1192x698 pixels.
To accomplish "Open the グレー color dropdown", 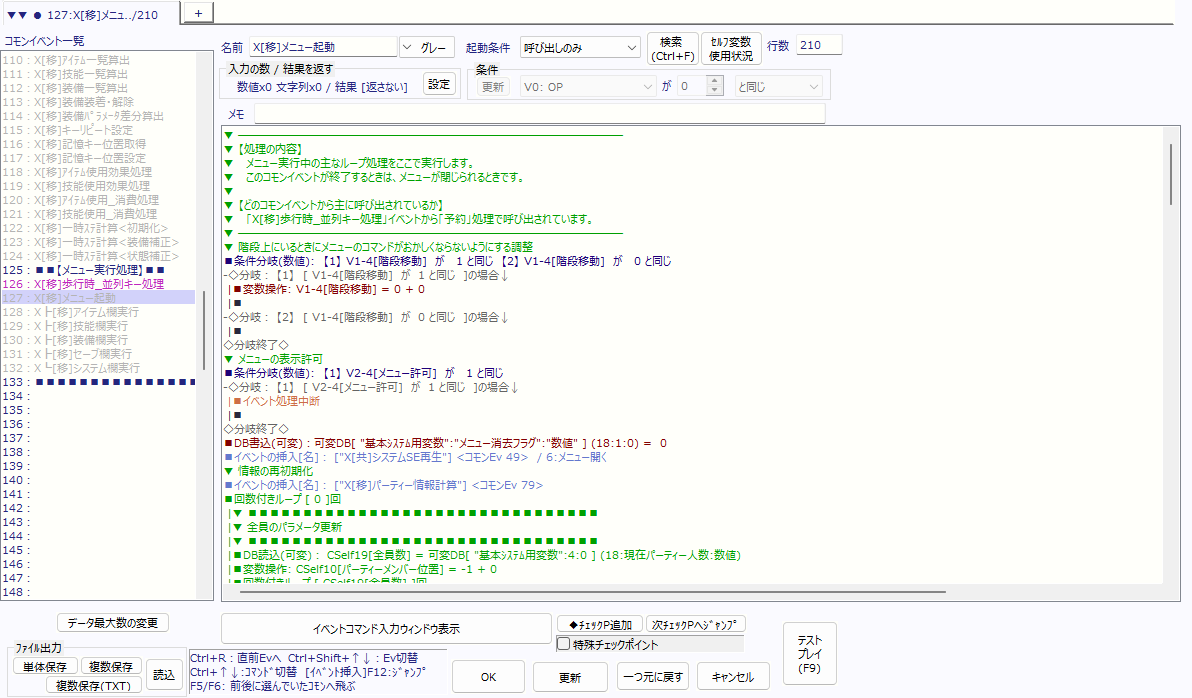I will click(426, 47).
